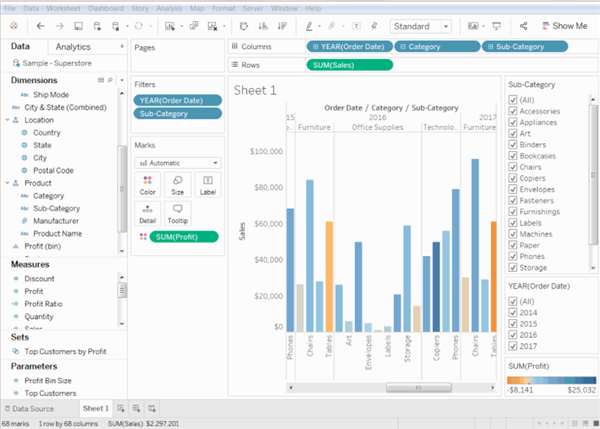
Task: Click the SUM(Sales) pill on Rows
Action: click(349, 65)
